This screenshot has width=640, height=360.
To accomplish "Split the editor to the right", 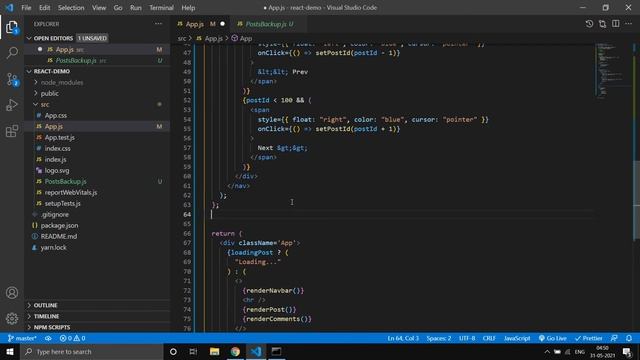I will 616,24.
